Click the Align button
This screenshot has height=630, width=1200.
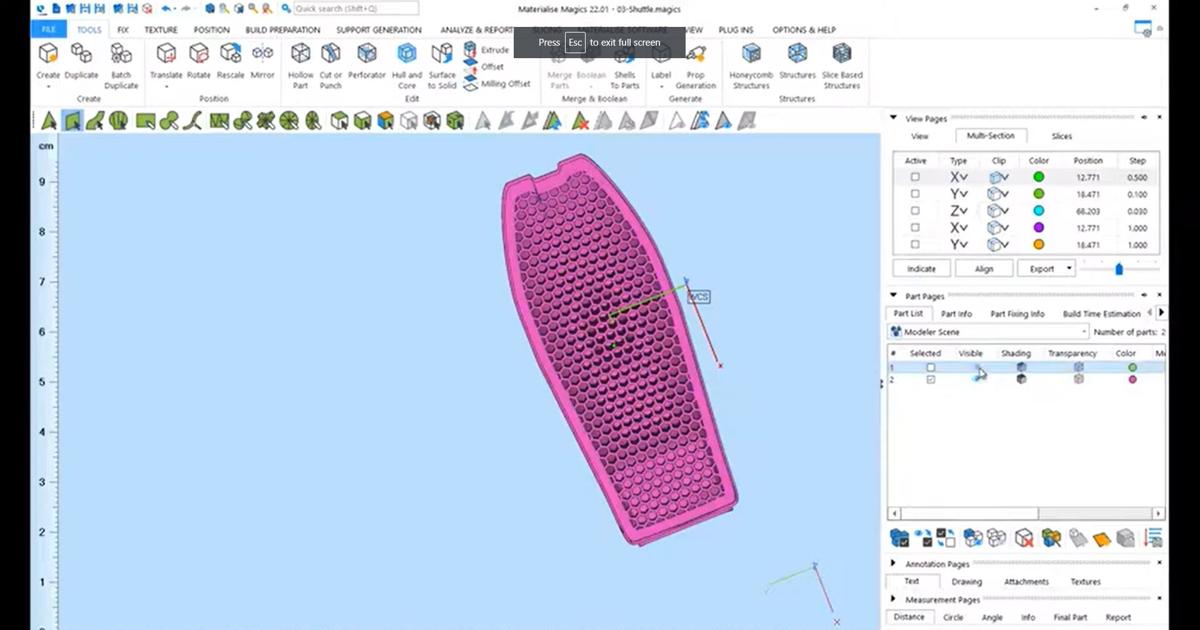click(x=984, y=268)
